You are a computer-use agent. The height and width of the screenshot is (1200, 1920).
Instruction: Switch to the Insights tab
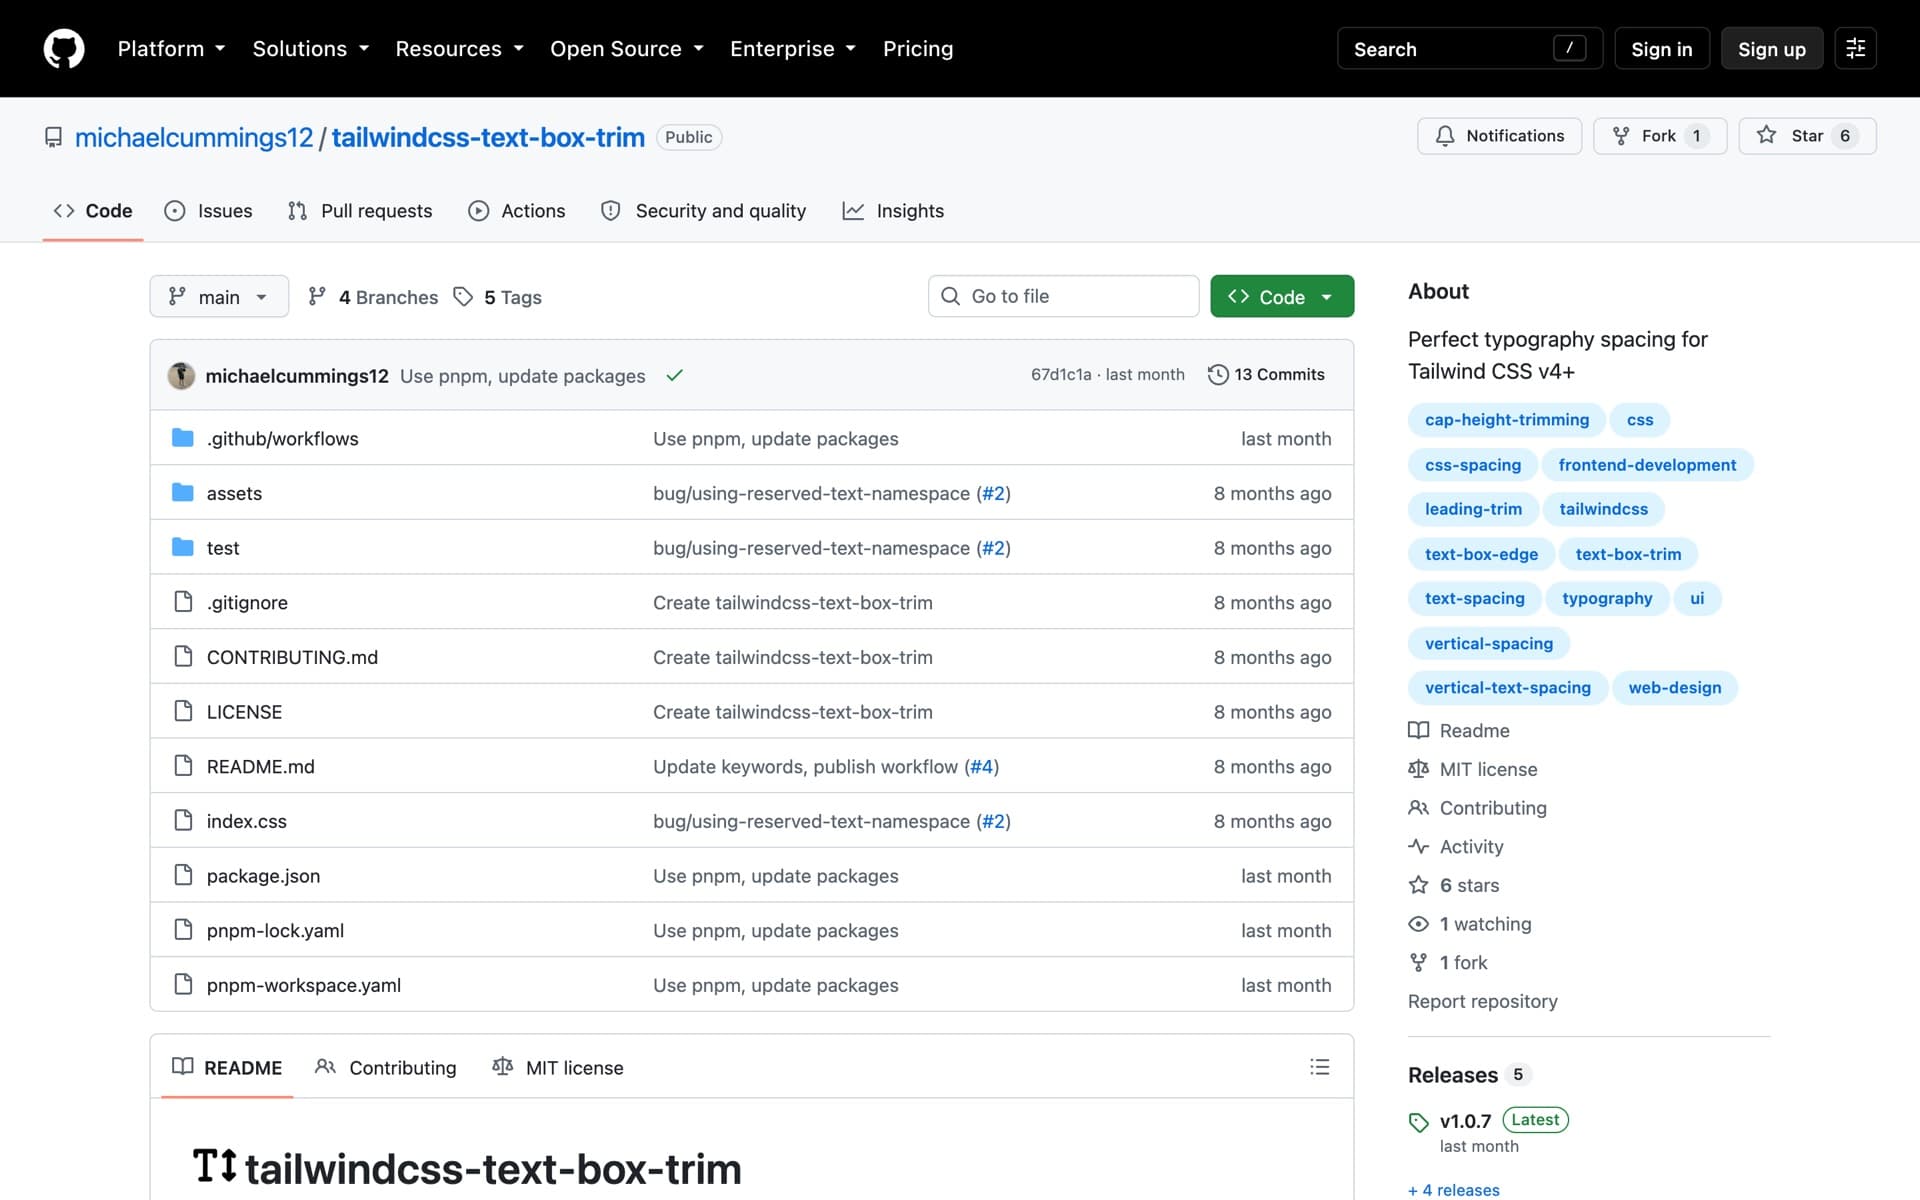point(893,211)
